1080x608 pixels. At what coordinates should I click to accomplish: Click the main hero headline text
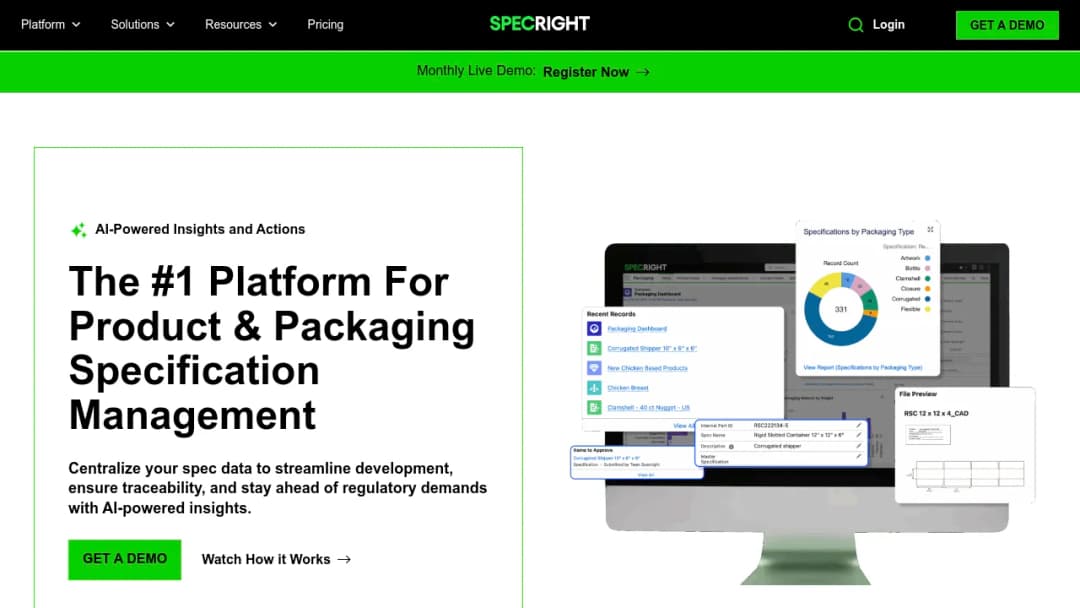272,348
